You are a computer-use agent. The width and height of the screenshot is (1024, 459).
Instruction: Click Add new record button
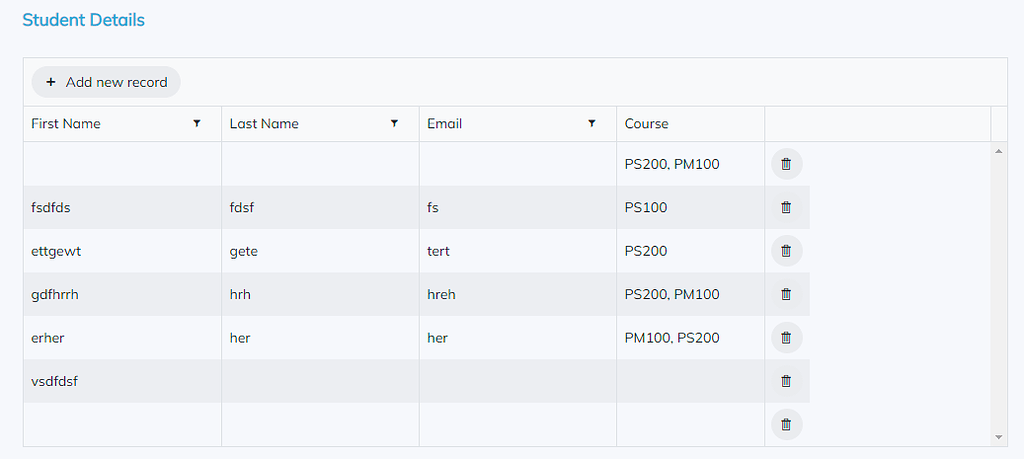tap(106, 82)
